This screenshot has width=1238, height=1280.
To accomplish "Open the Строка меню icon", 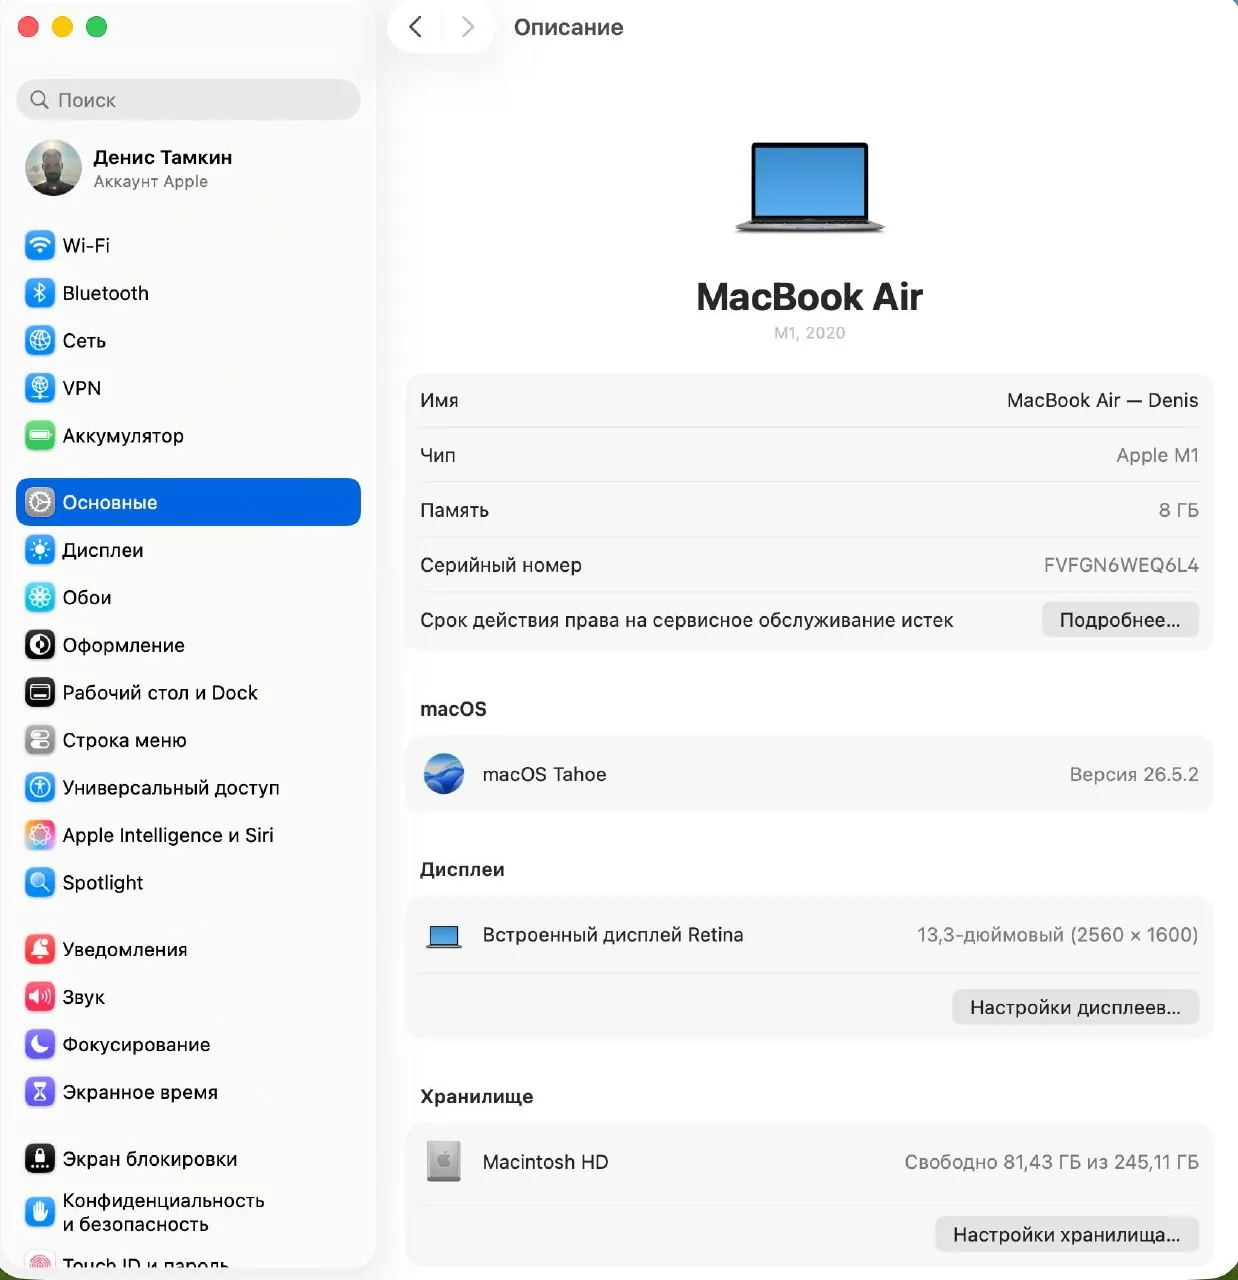I will point(40,740).
